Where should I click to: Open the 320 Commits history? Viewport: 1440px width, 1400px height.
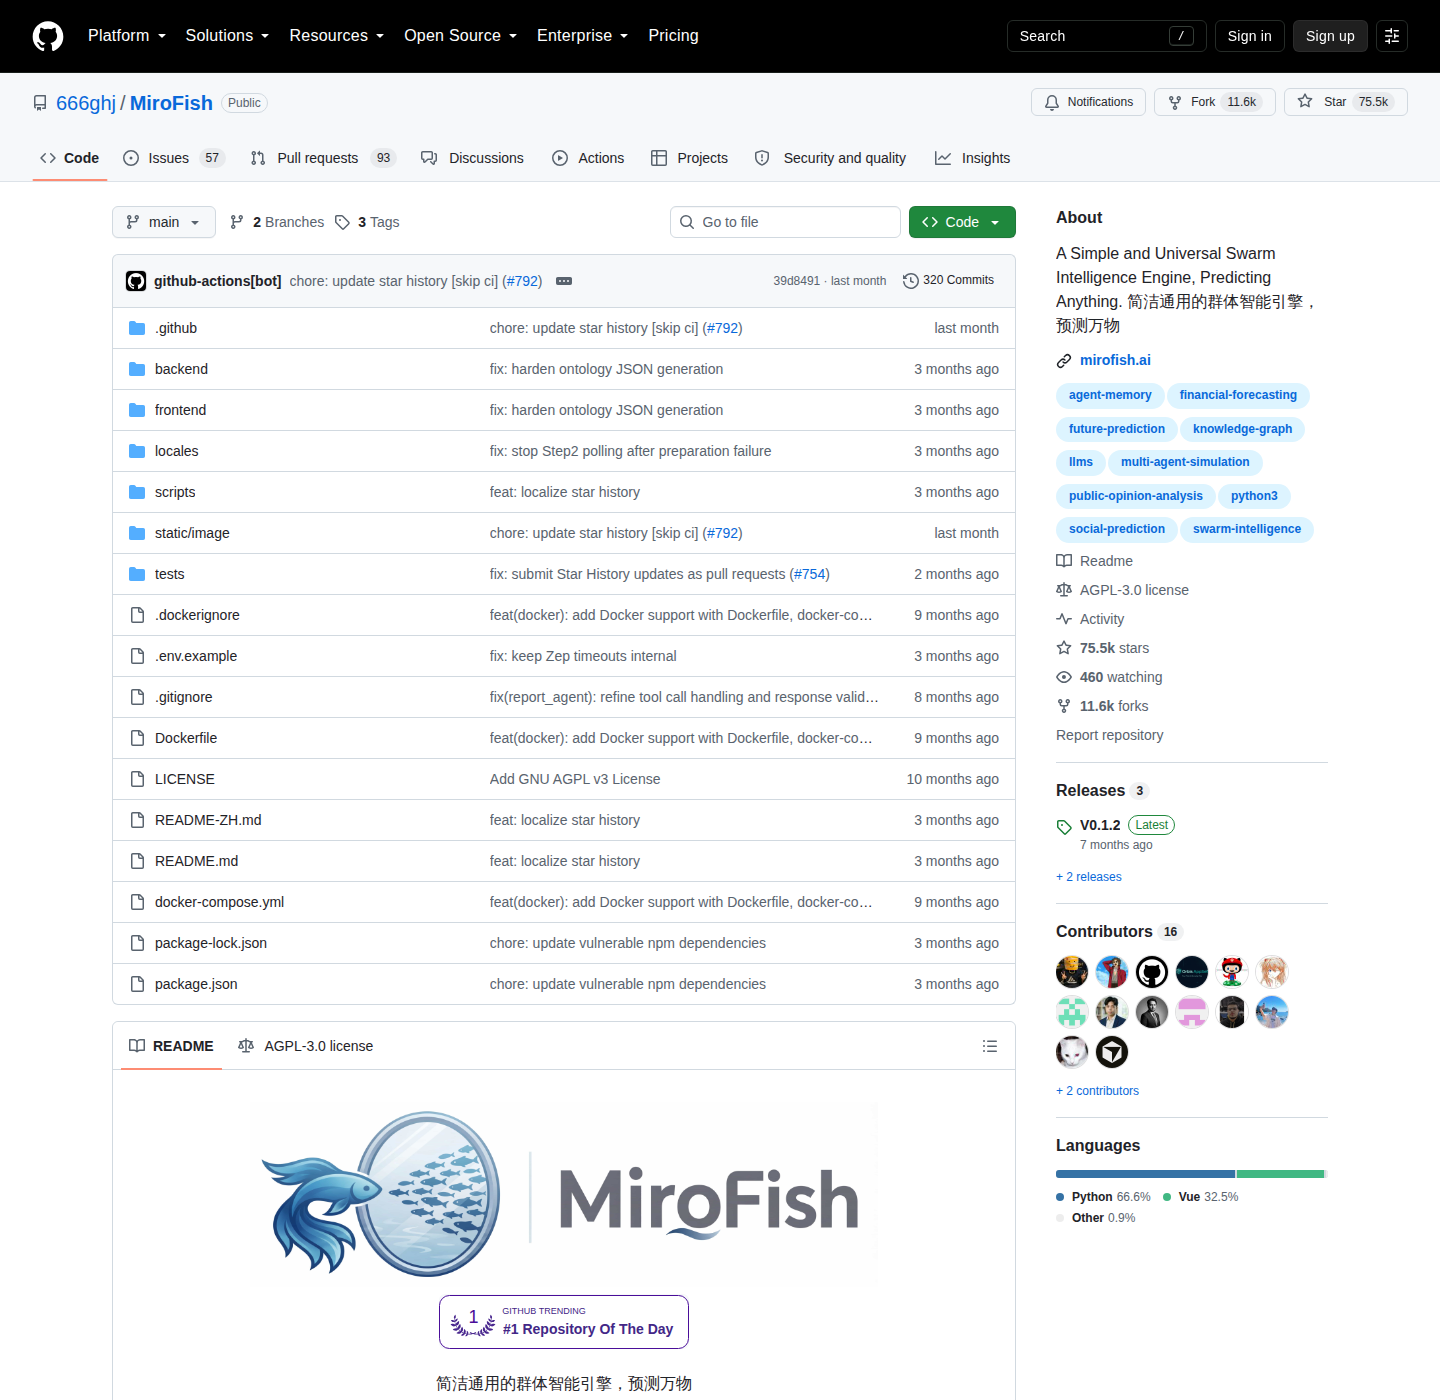948,281
